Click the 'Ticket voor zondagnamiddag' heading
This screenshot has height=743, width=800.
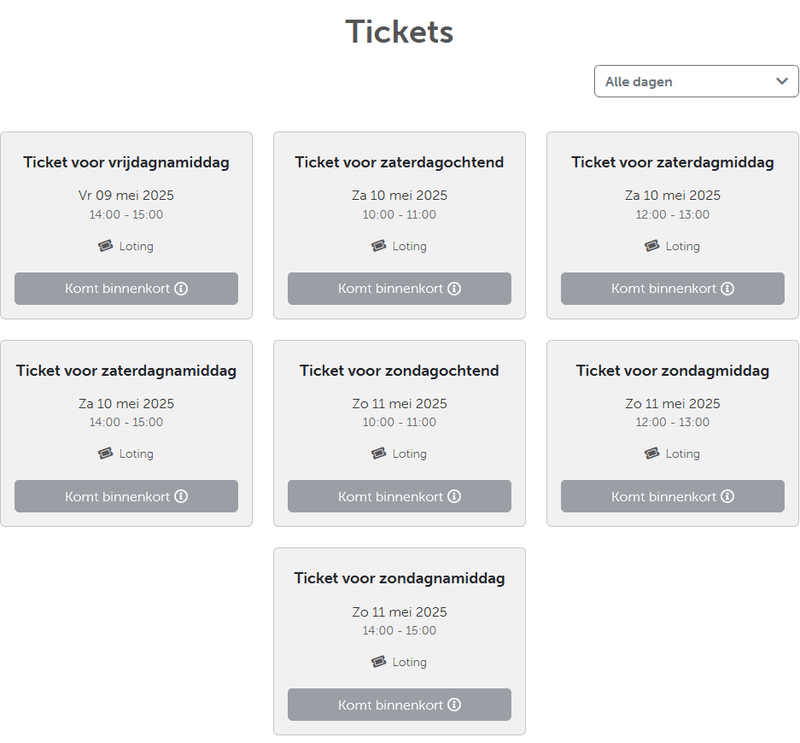coord(399,579)
